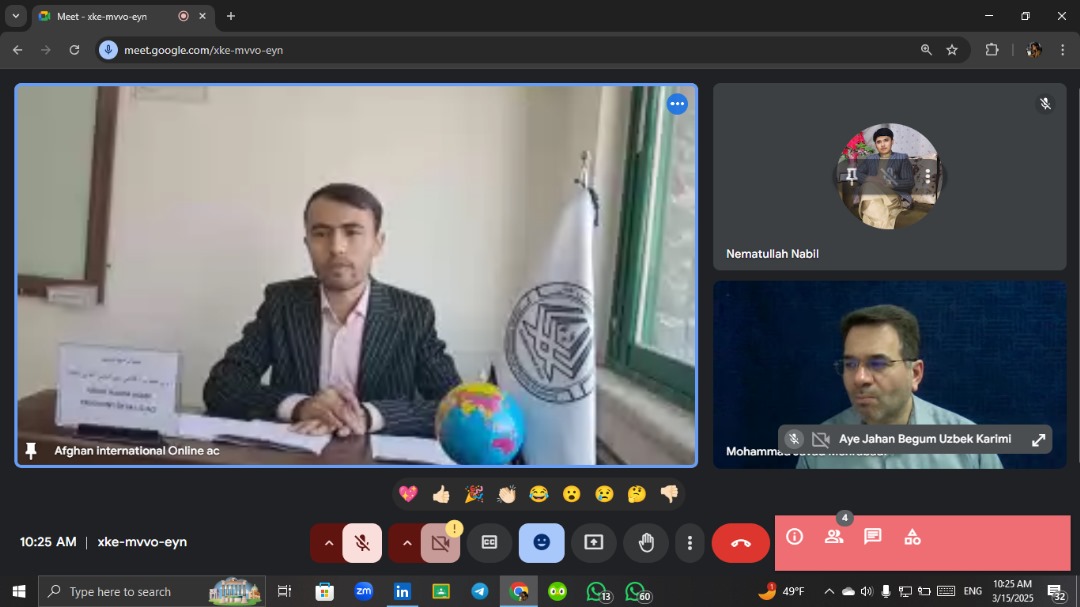
Task: Show the participants people panel
Action: (834, 537)
